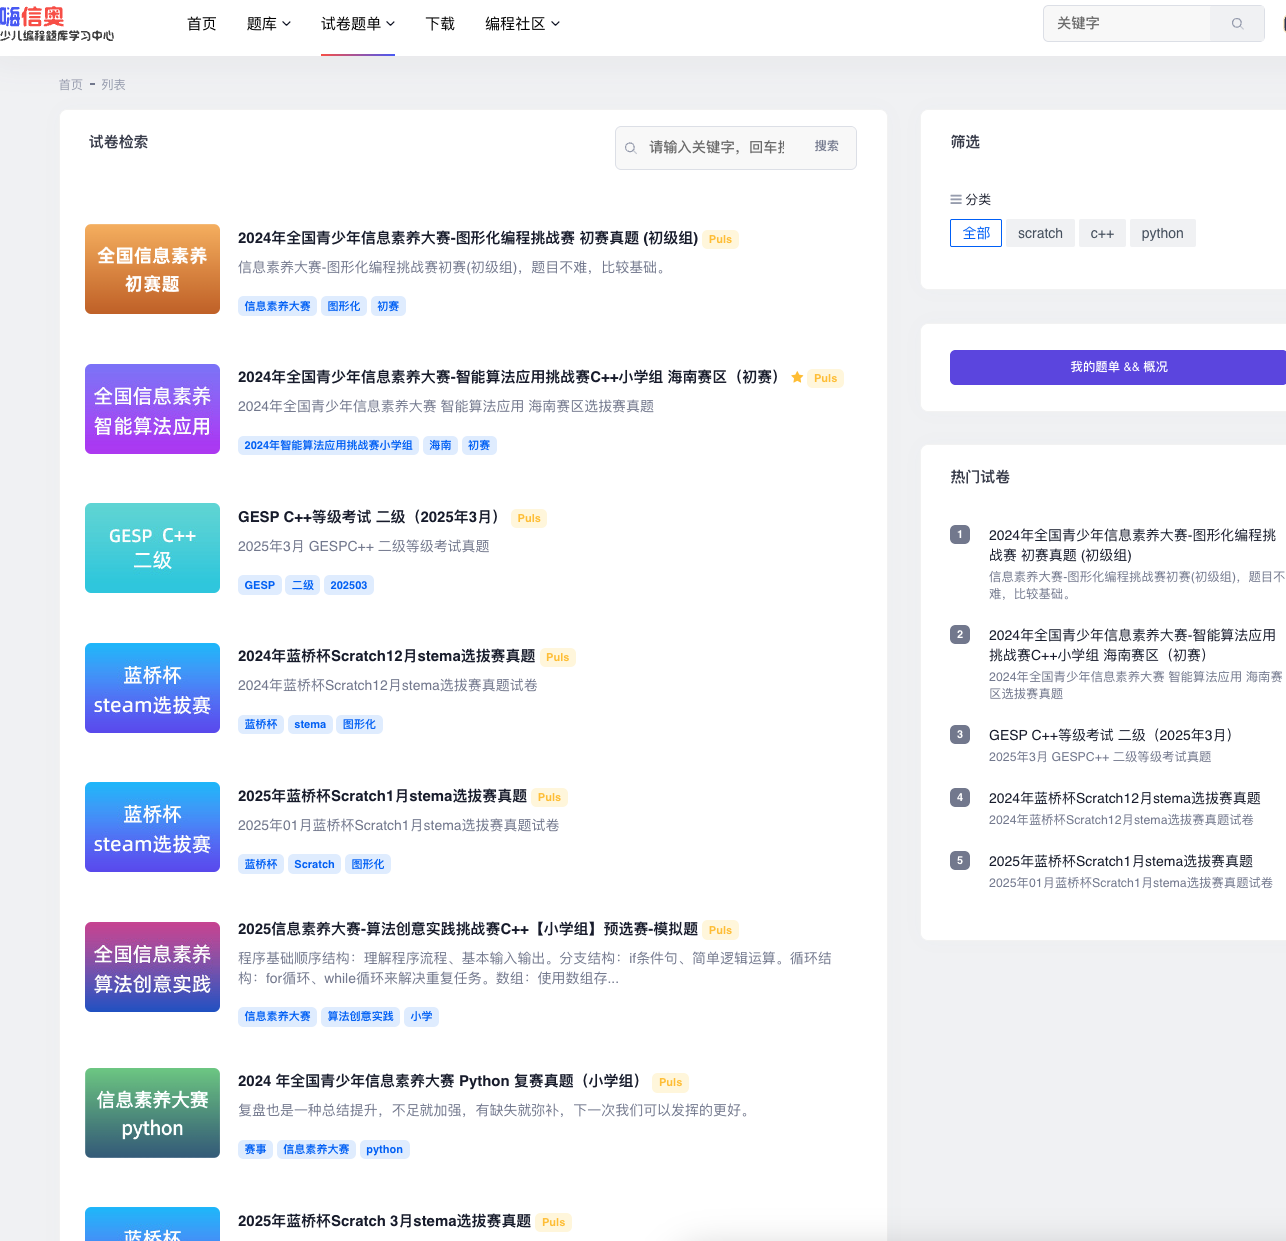1286x1241 pixels.
Task: Open 算法创意实践挑战赛C++ 预选赛-模拟题 title
Action: [468, 929]
